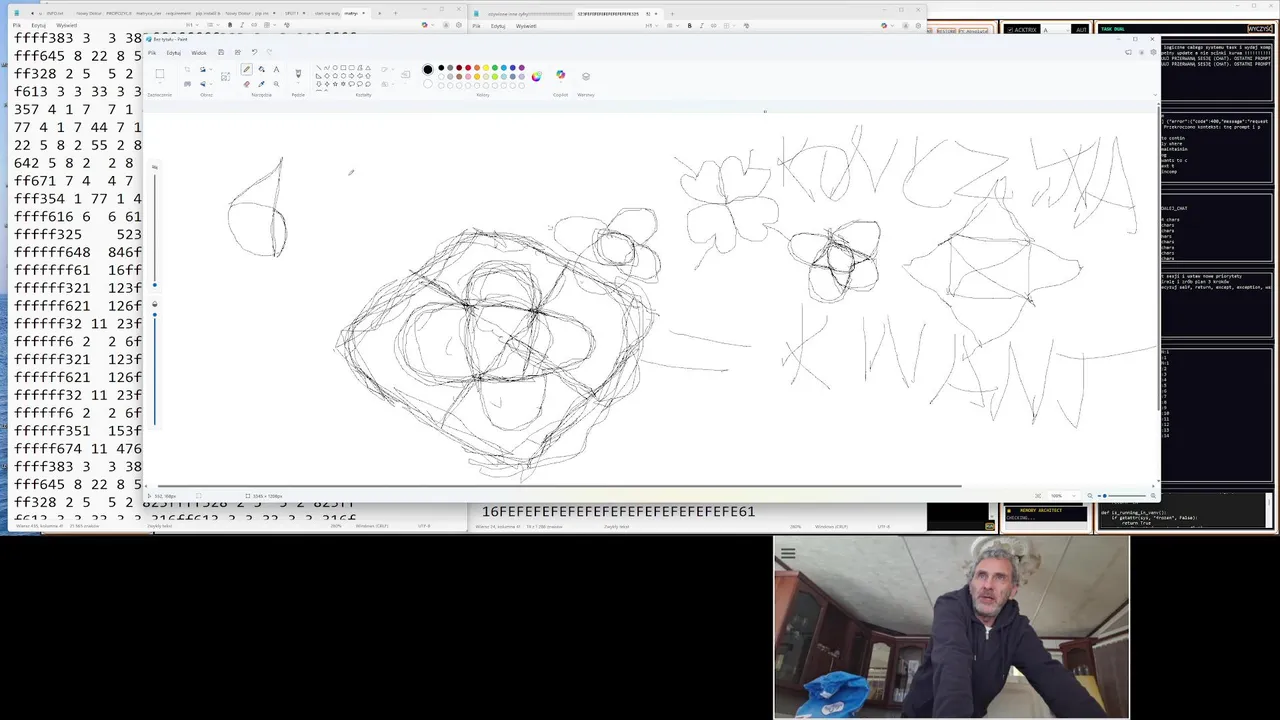Select the Text tool in Paint

[276, 69]
